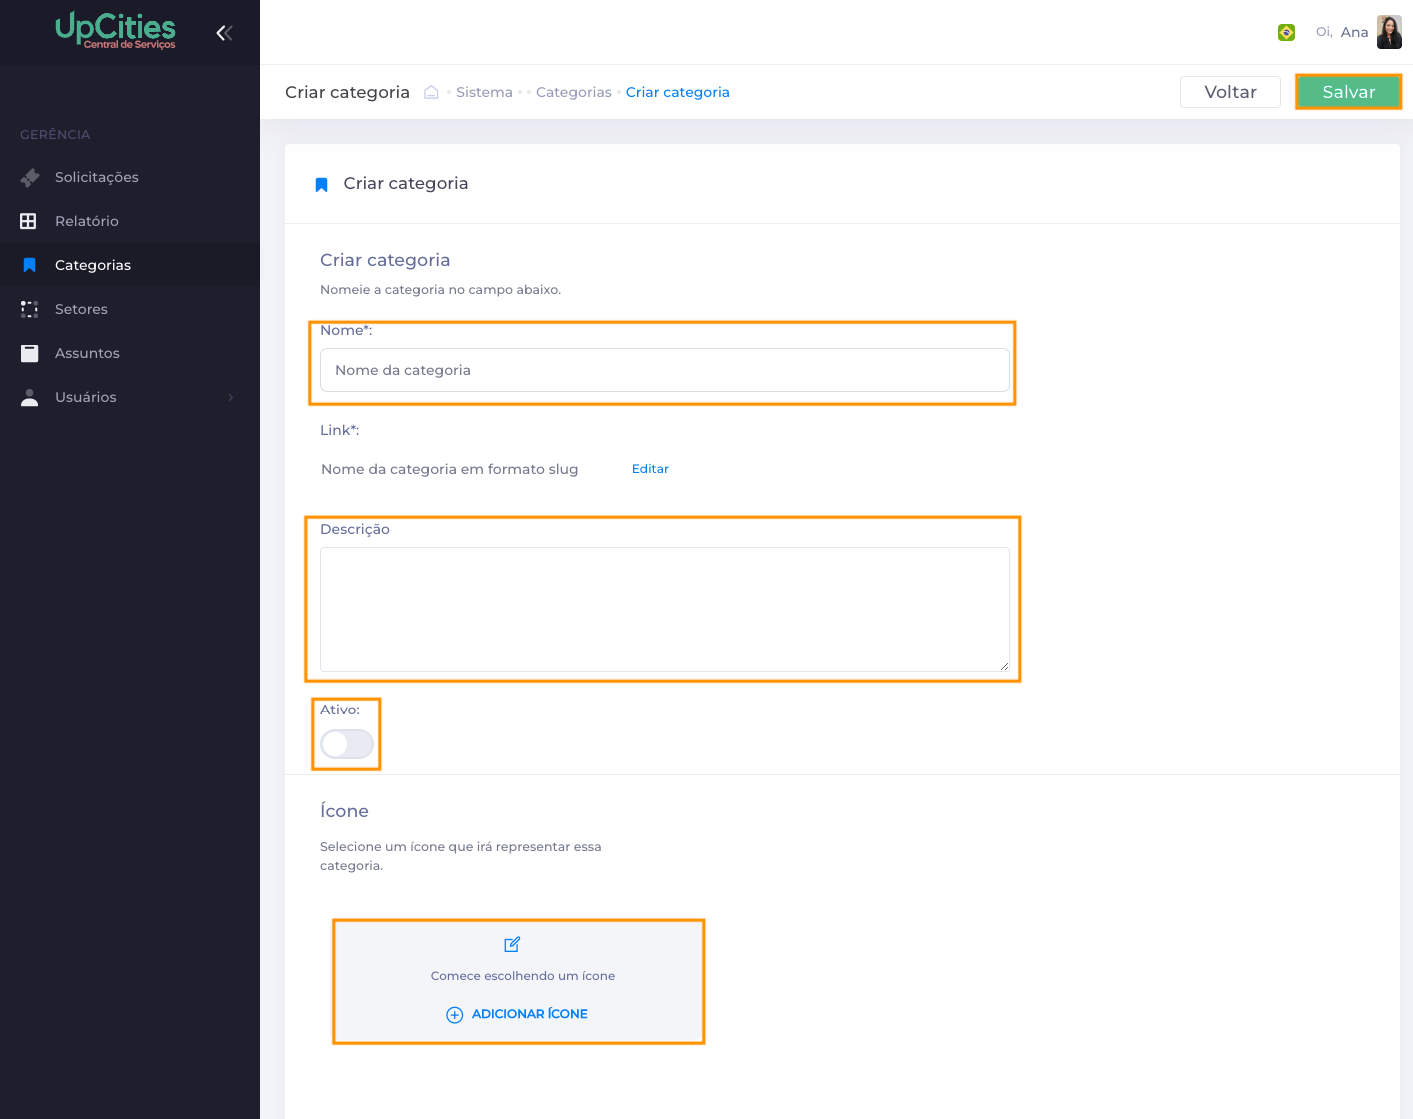Click the Setores sidebar icon
Image resolution: width=1413 pixels, height=1119 pixels.
coord(29,309)
